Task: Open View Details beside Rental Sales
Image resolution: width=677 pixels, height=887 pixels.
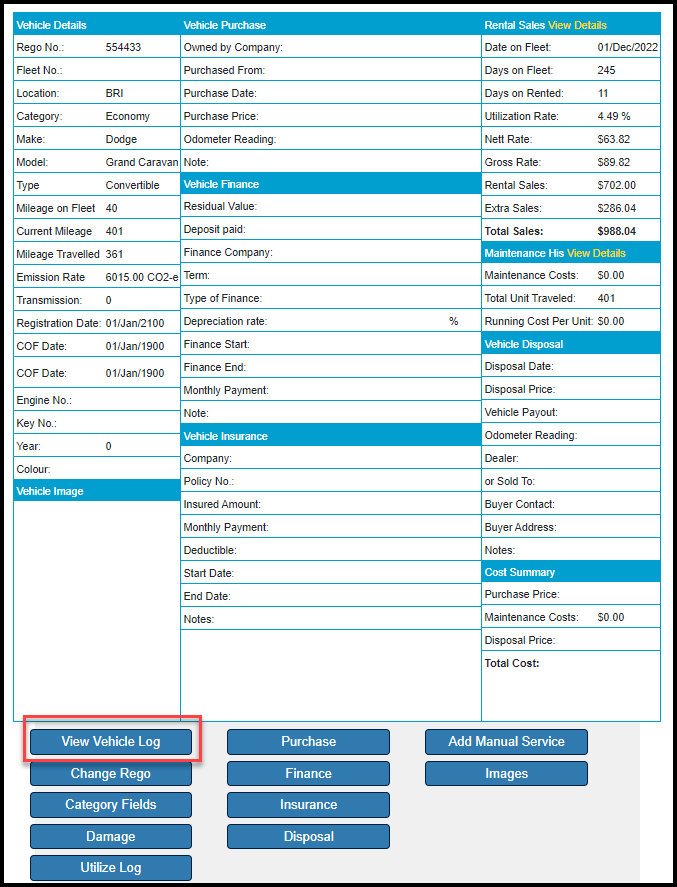Action: pos(577,25)
